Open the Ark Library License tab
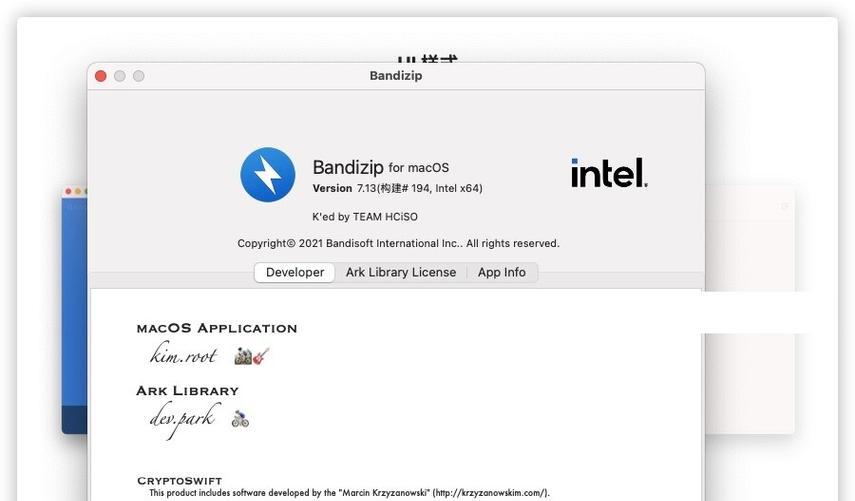Viewport: 855px width, 501px height. click(401, 273)
